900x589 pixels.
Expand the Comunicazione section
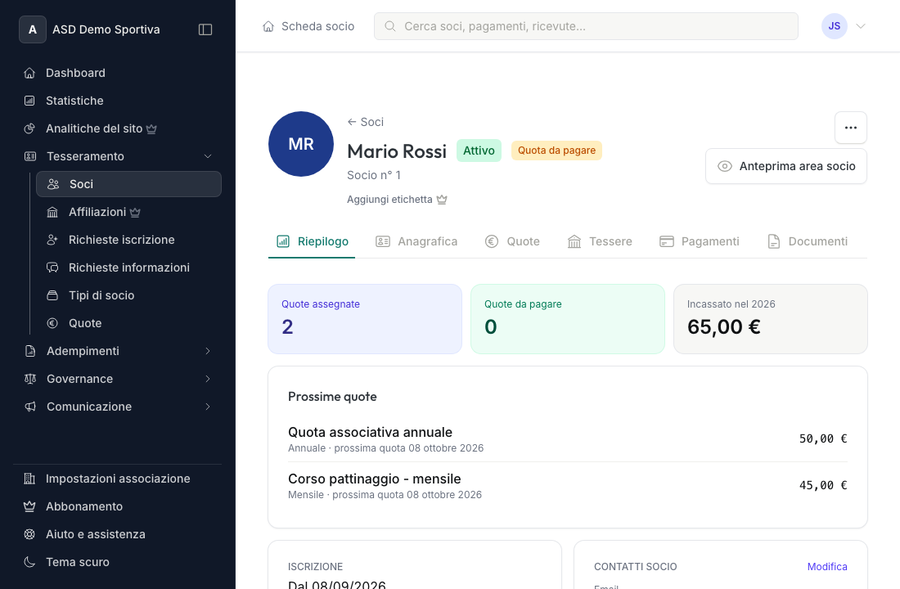click(117, 406)
